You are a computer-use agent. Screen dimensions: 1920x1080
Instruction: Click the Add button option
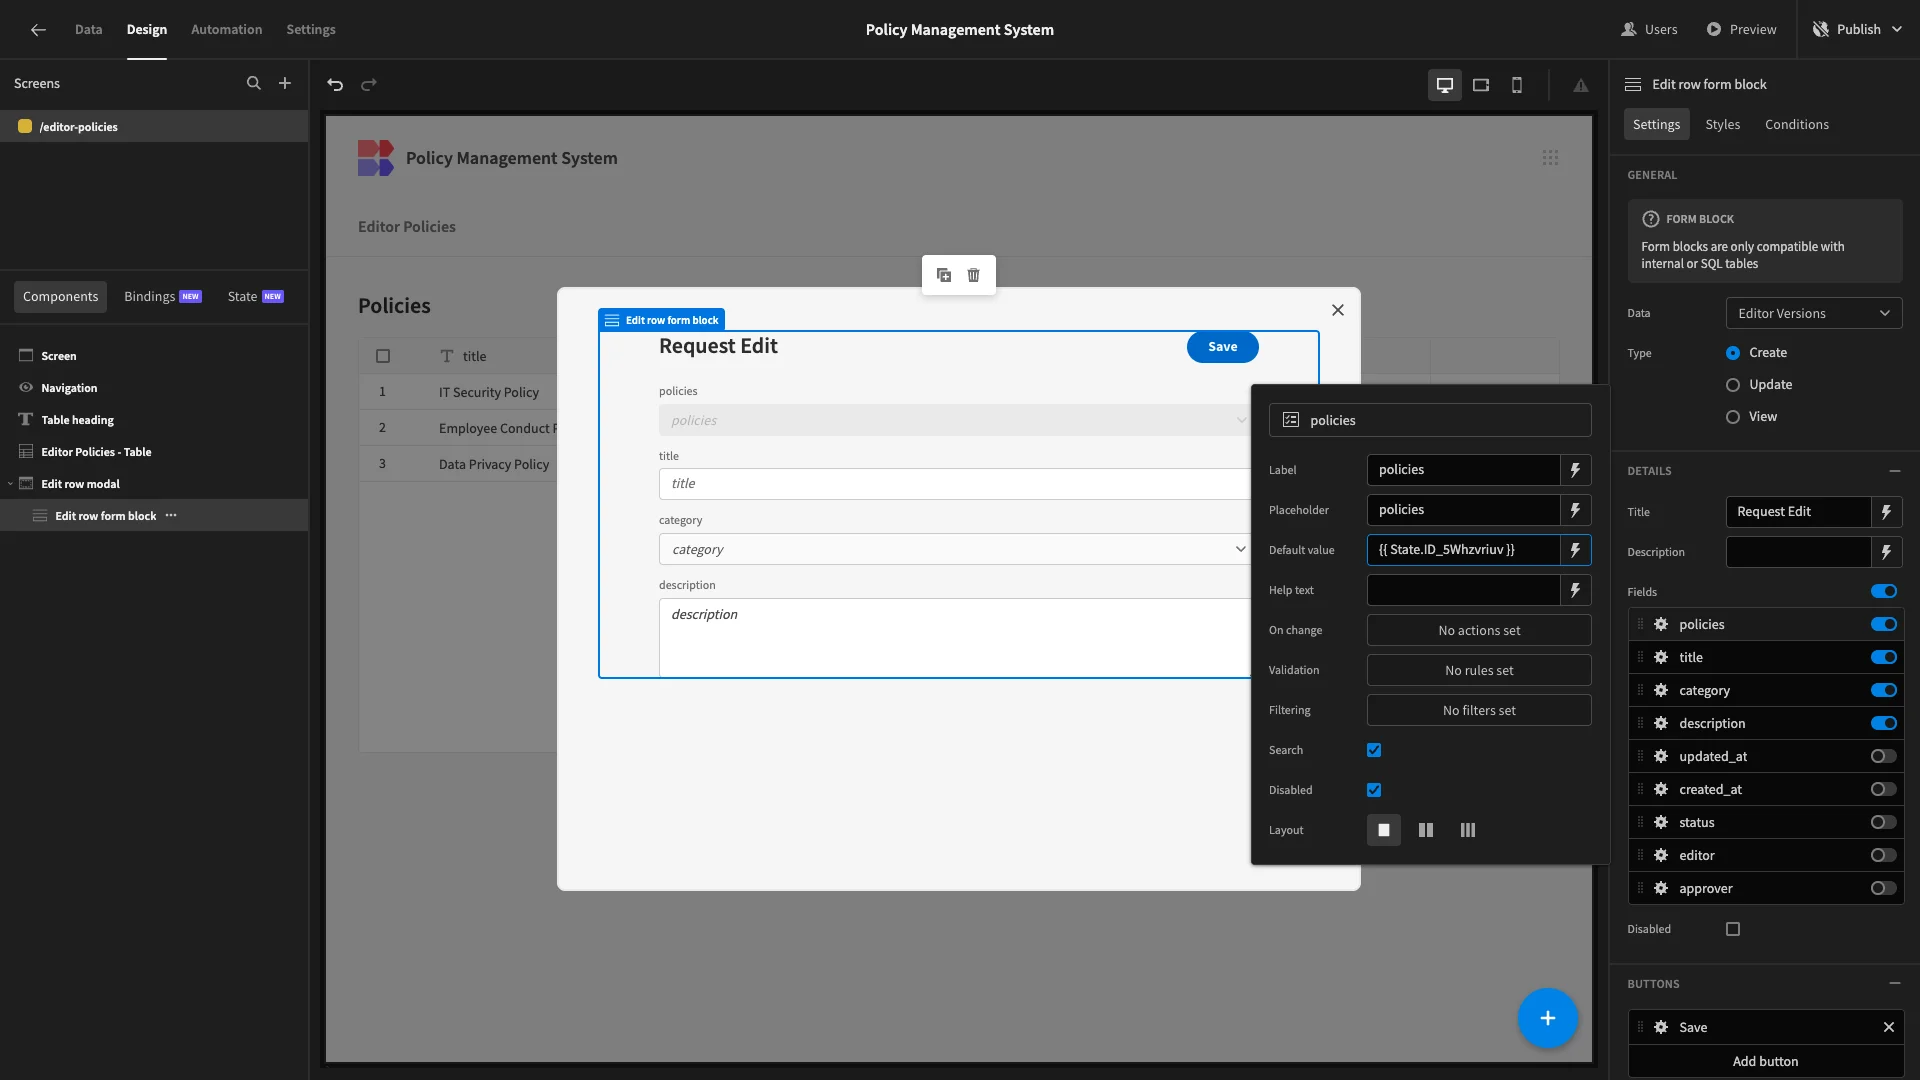coord(1765,1061)
